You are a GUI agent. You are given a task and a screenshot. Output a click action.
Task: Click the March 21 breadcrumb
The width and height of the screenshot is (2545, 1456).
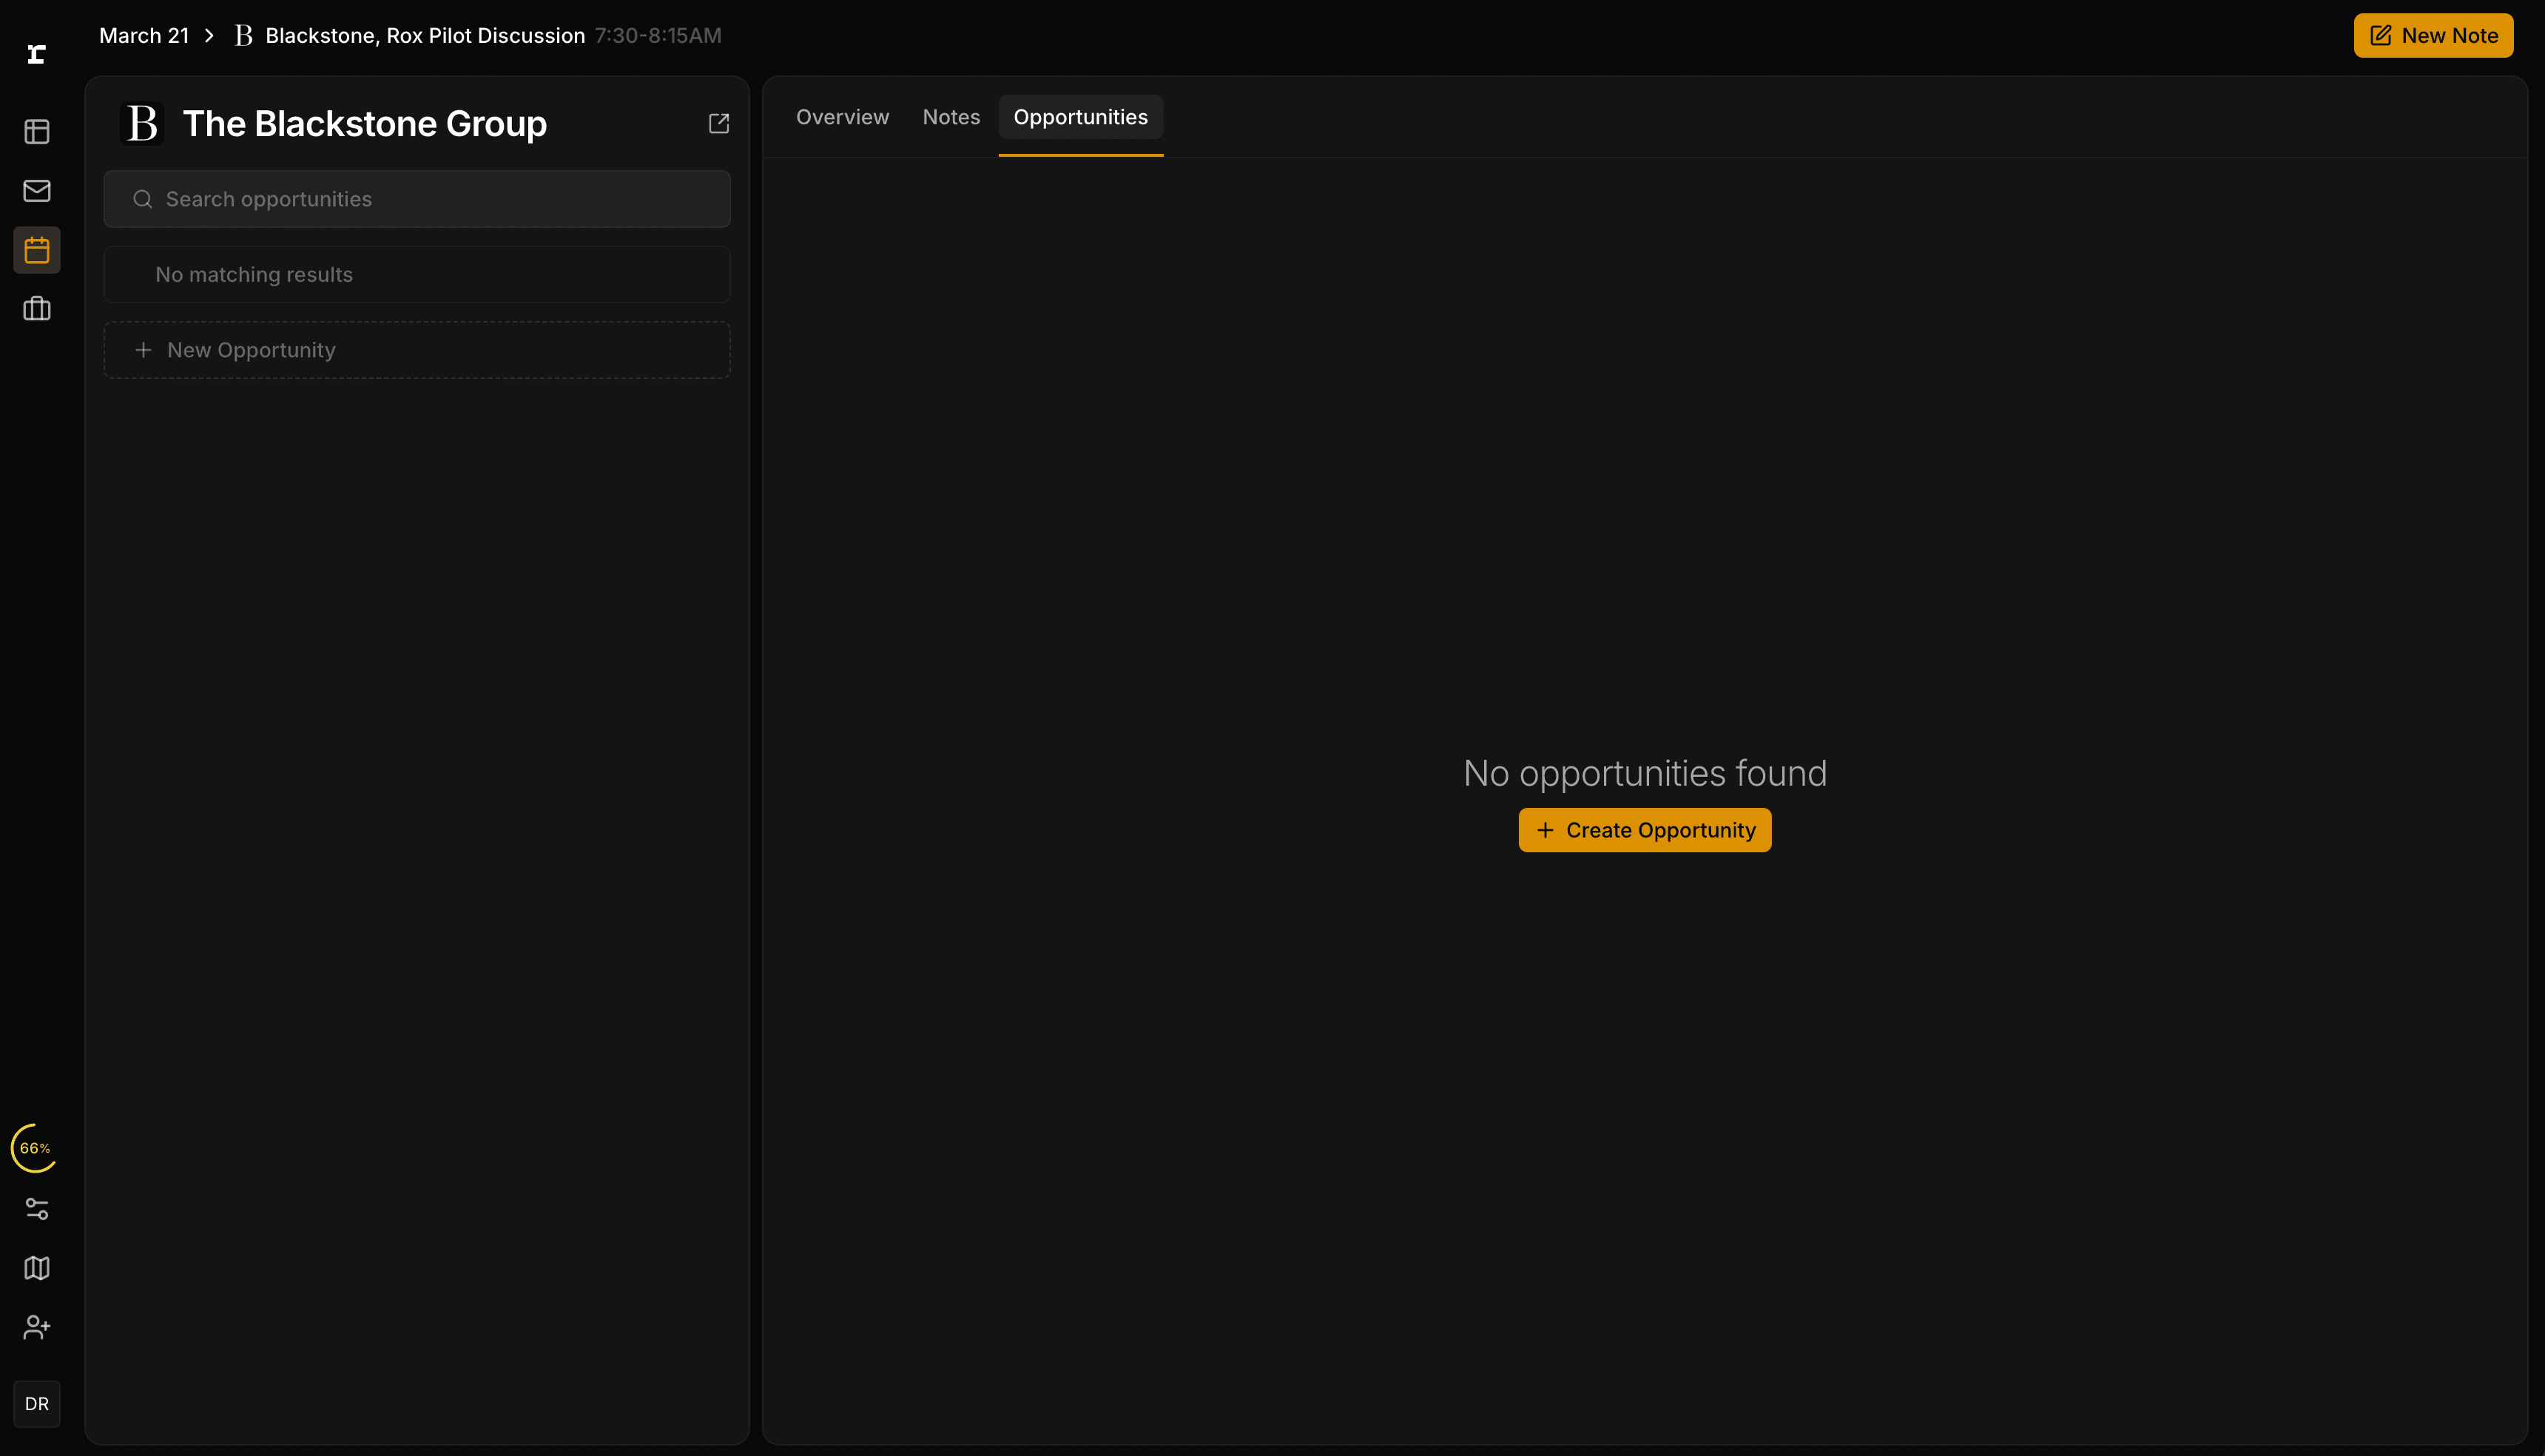tap(144, 36)
